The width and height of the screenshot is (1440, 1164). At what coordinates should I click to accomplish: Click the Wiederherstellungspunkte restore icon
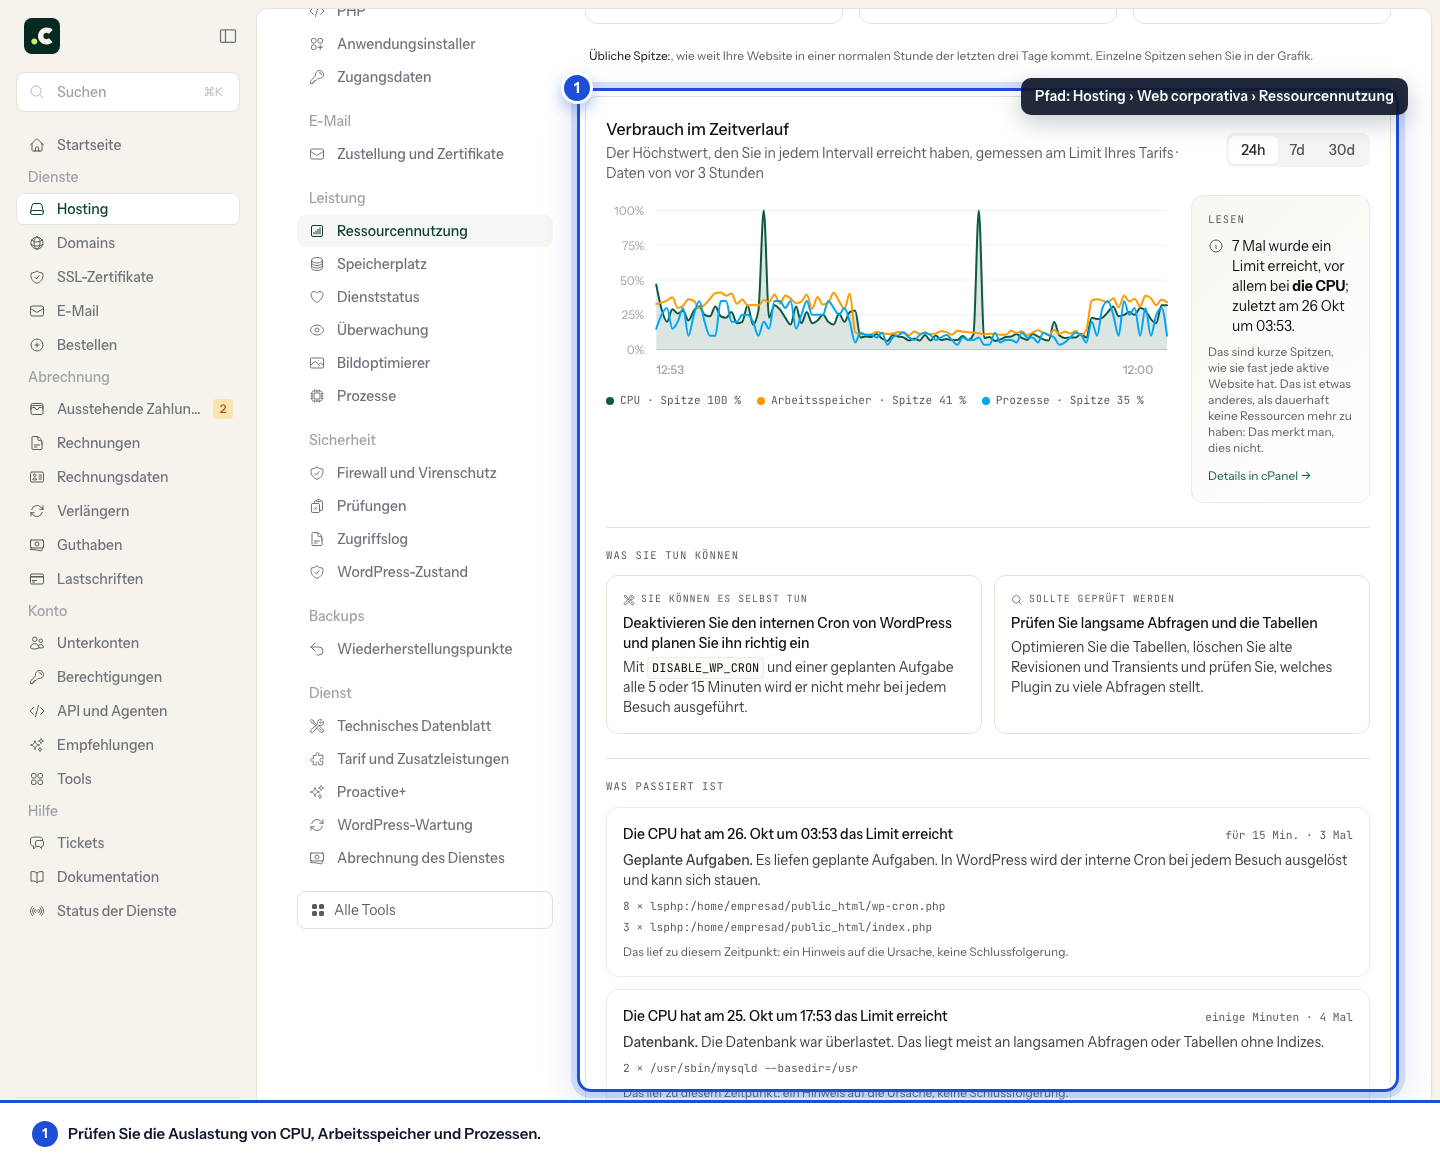[x=317, y=649]
